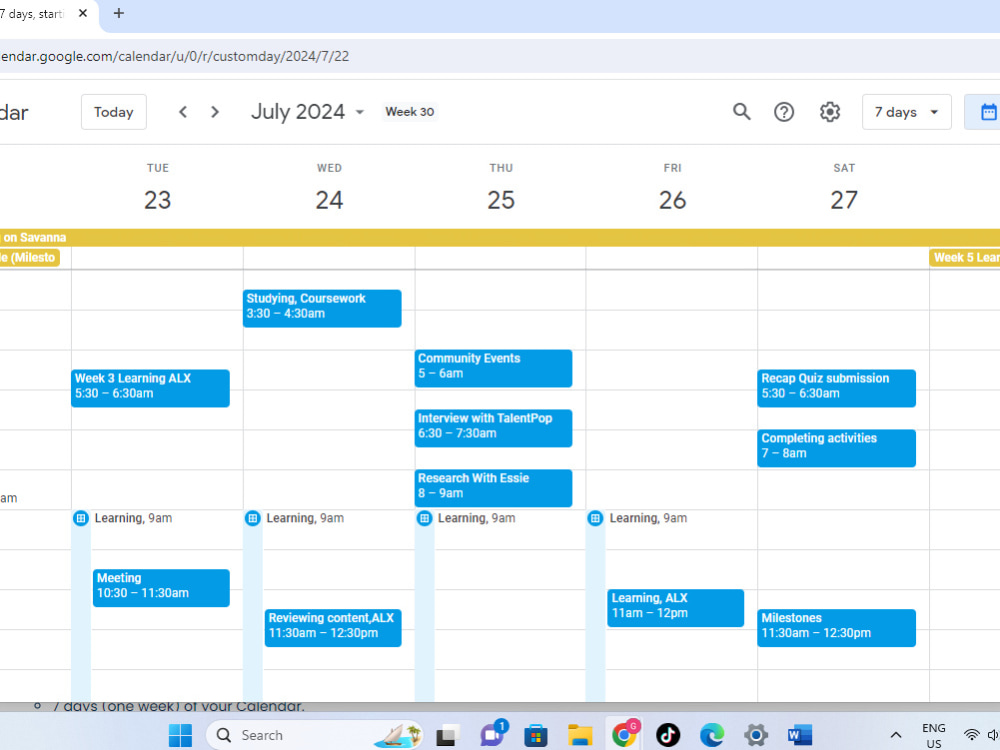
Task: Open the Community Events 5–6am event
Action: click(x=494, y=369)
